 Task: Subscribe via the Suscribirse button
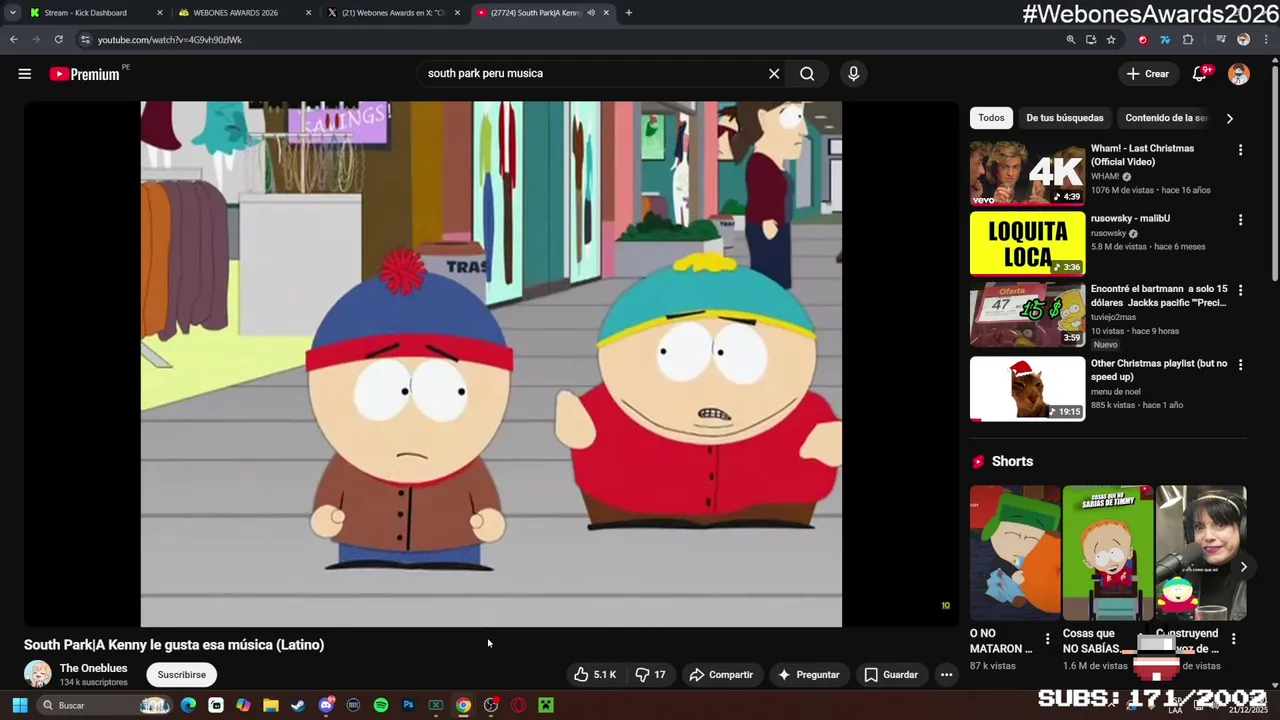click(x=182, y=675)
